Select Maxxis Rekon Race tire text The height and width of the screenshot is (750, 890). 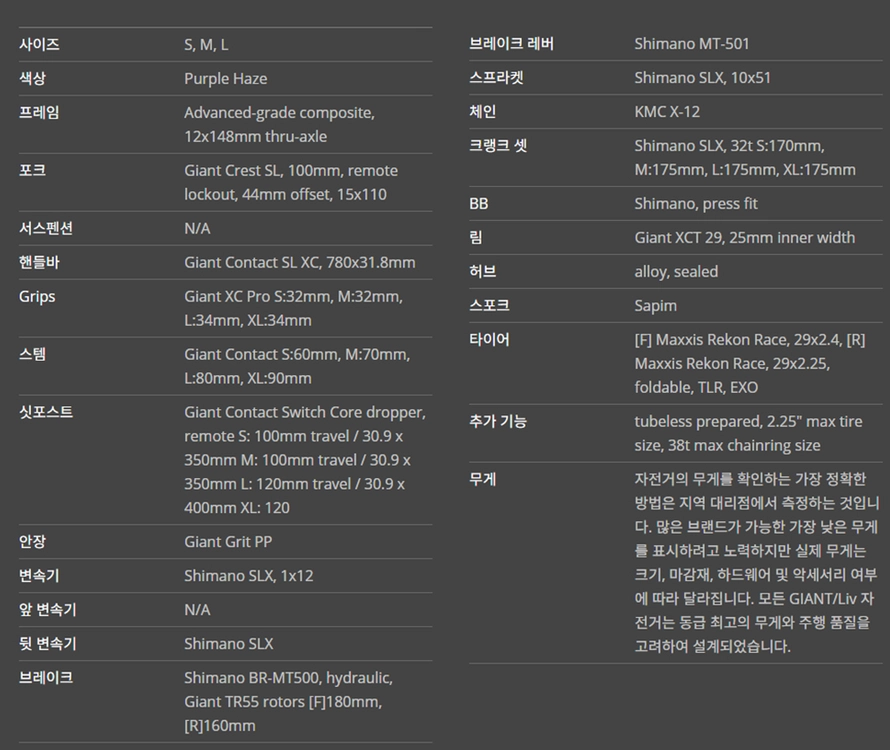(750, 364)
